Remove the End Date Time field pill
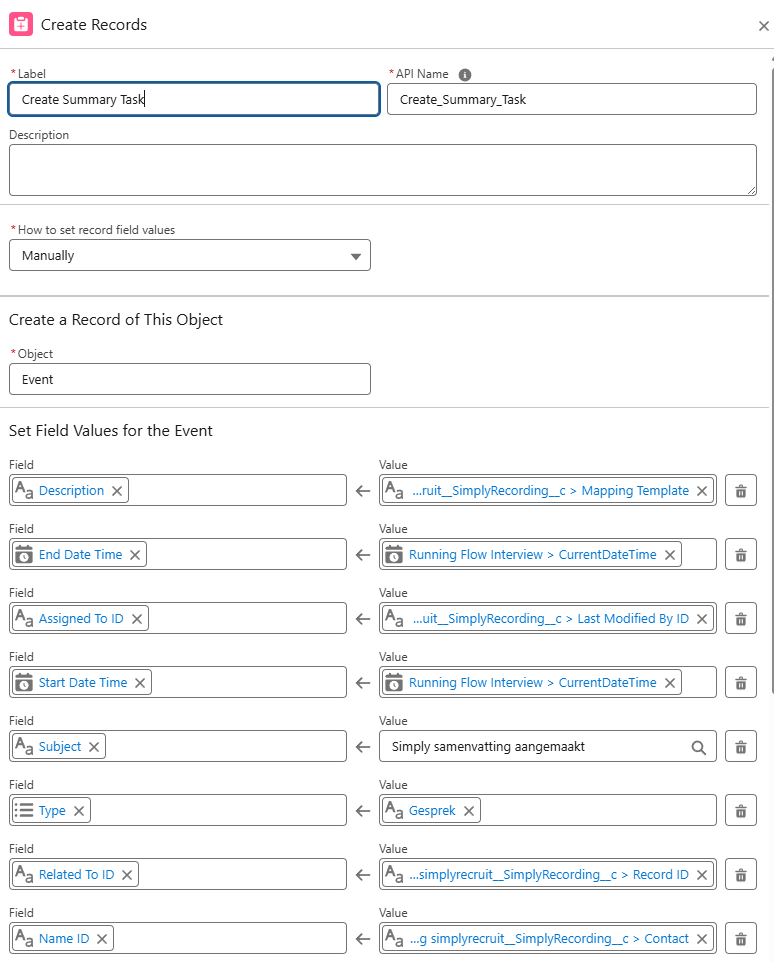This screenshot has height=962, width=774. pyautogui.click(x=135, y=554)
